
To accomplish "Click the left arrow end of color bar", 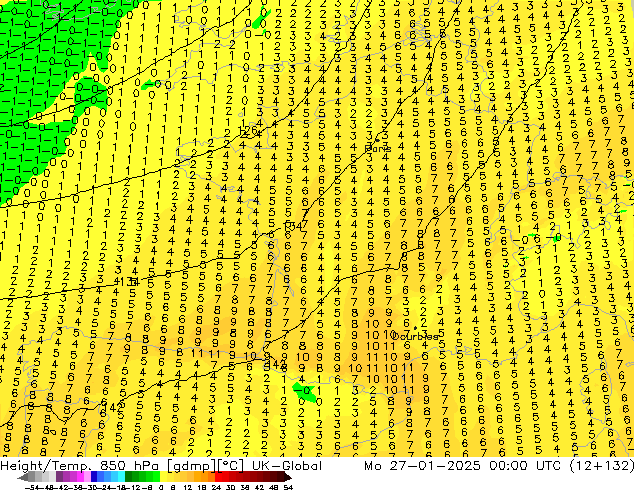I will tap(23, 477).
